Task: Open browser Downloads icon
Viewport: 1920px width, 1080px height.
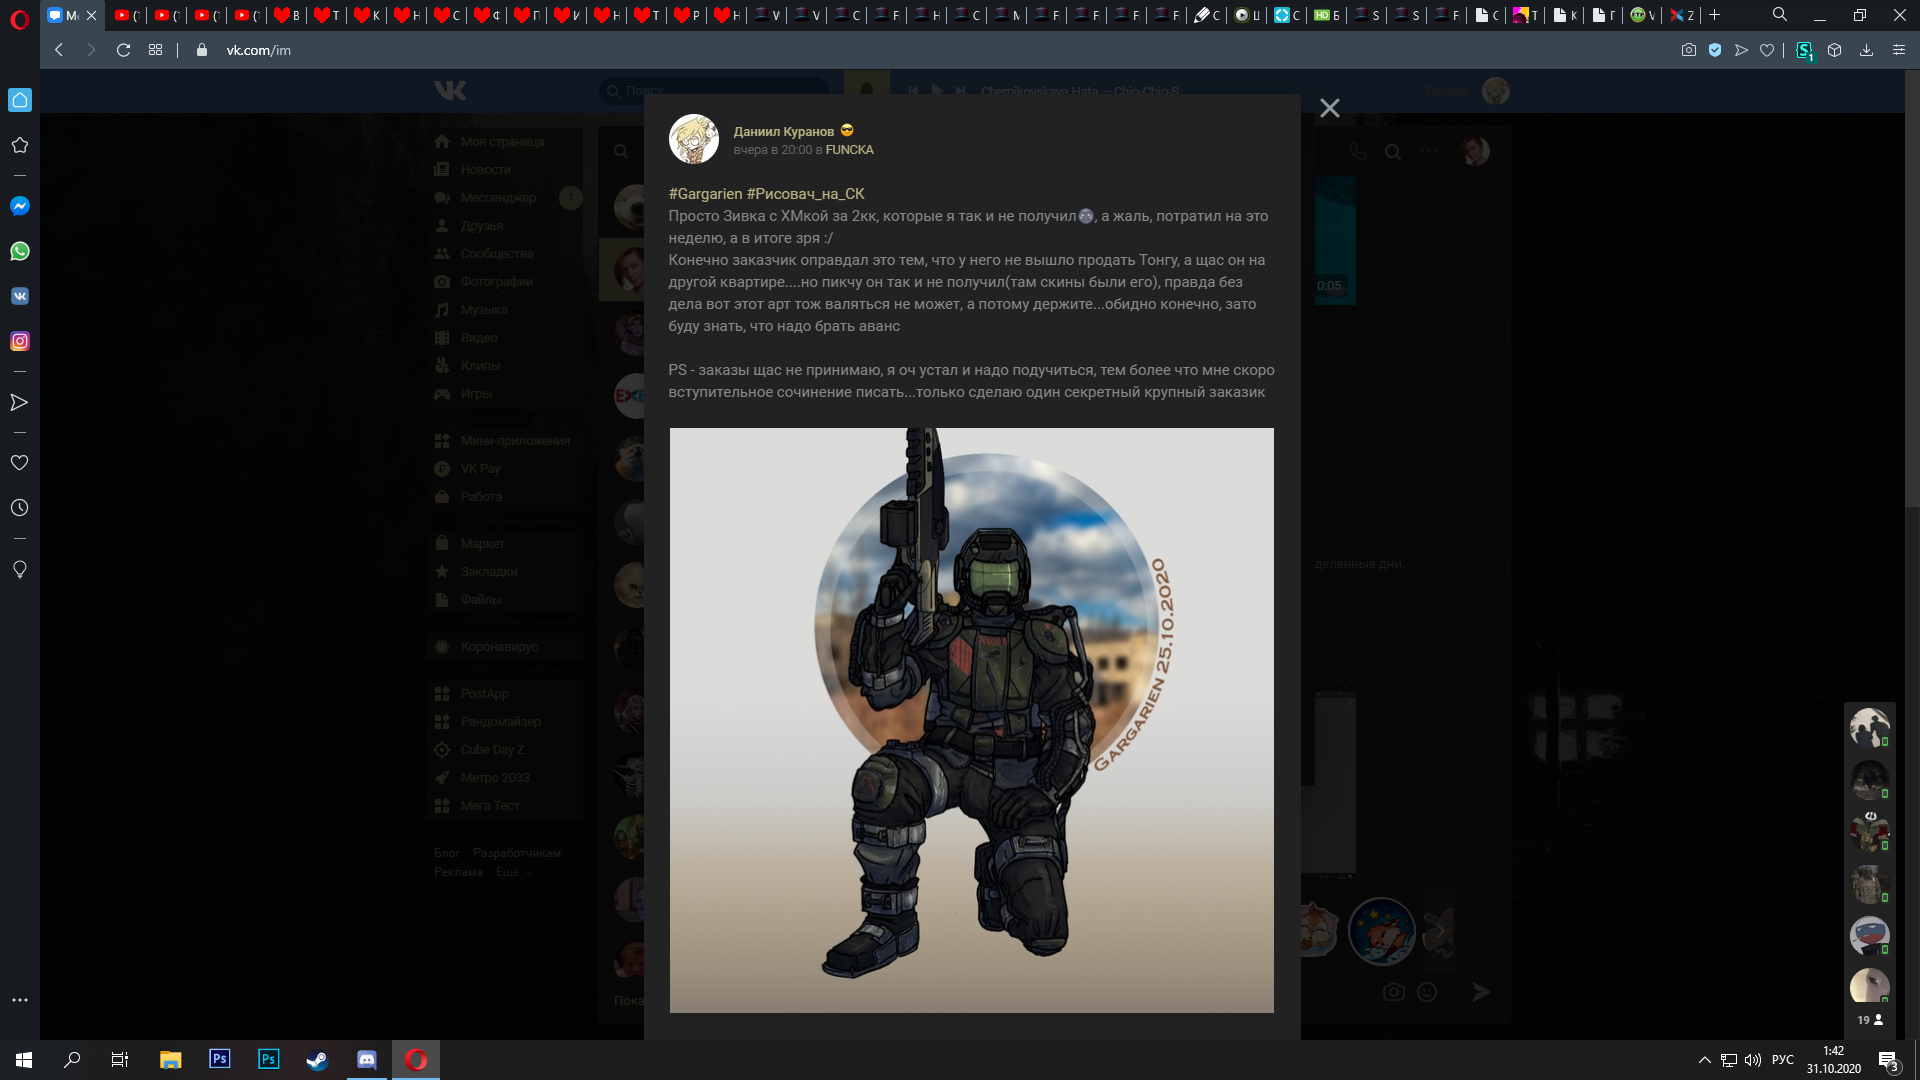Action: 1866,50
